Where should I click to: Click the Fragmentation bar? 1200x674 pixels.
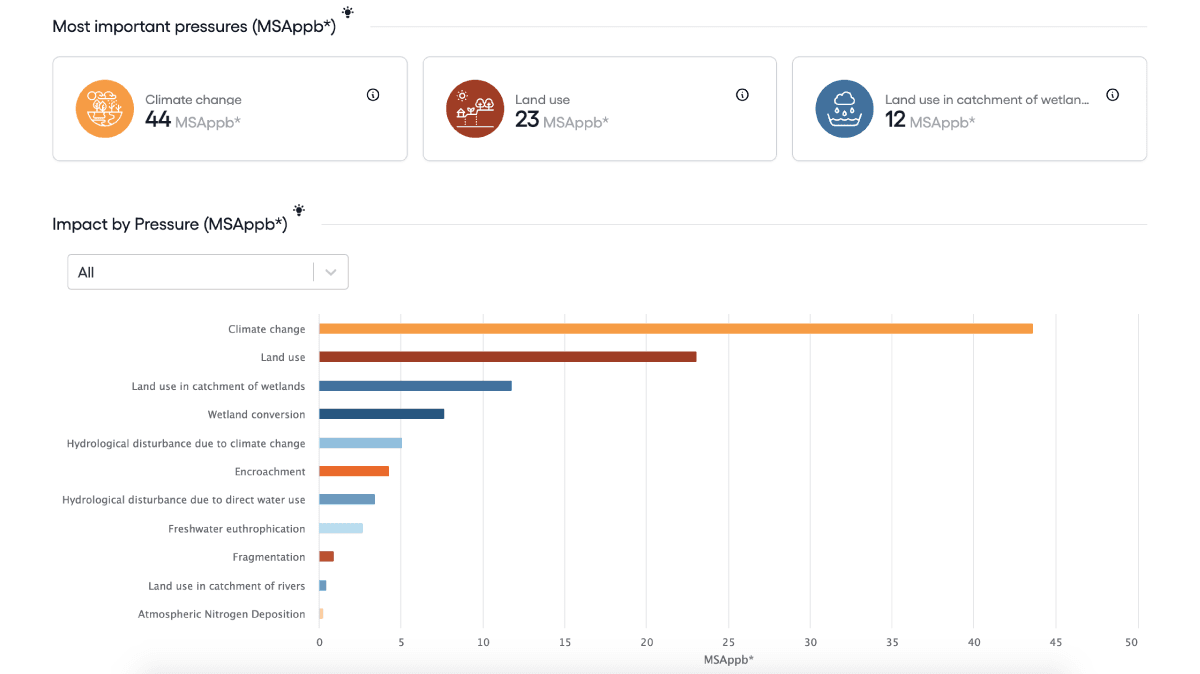point(326,557)
